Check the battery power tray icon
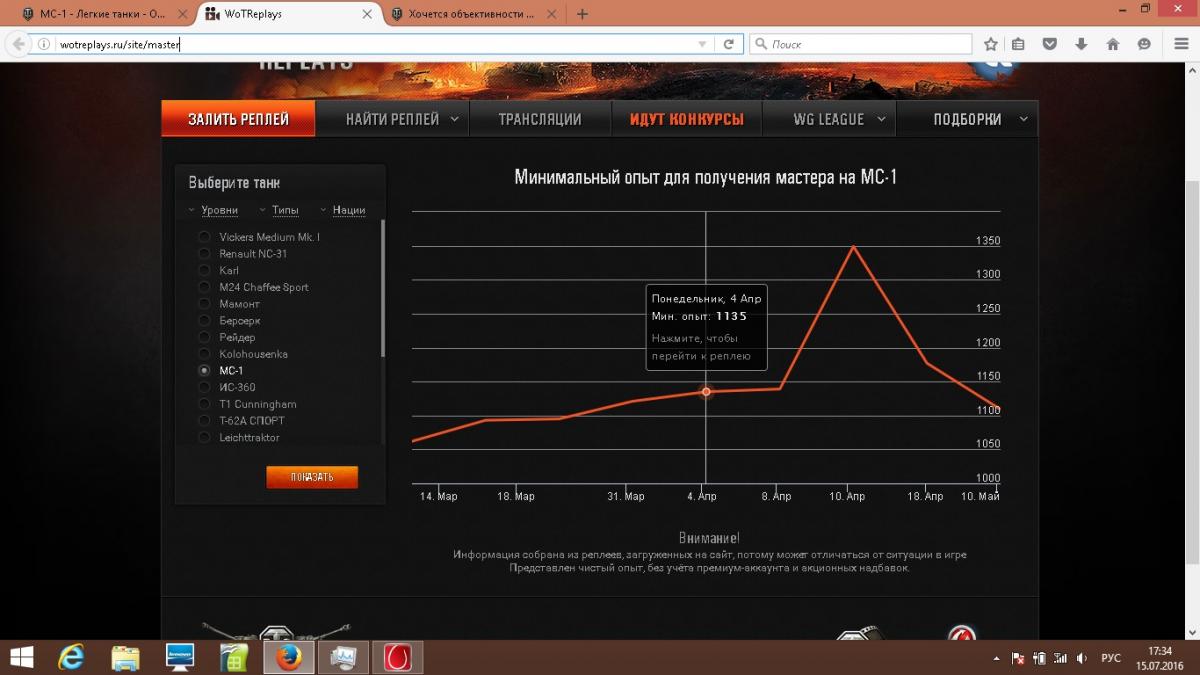1200x675 pixels. 1040,658
